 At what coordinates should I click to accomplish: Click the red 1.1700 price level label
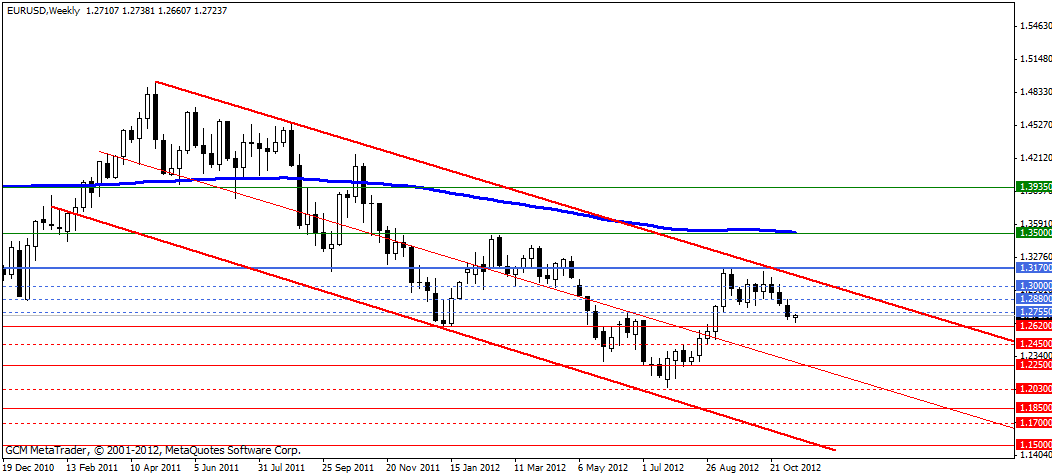1035,423
